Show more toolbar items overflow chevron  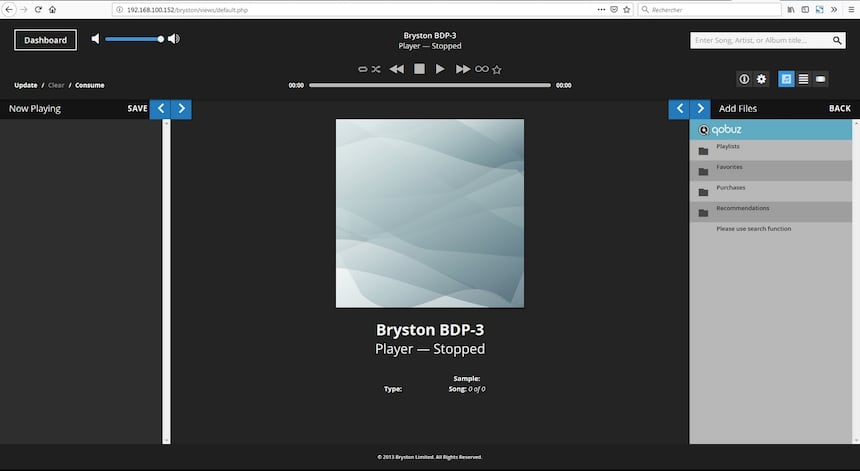[834, 9]
